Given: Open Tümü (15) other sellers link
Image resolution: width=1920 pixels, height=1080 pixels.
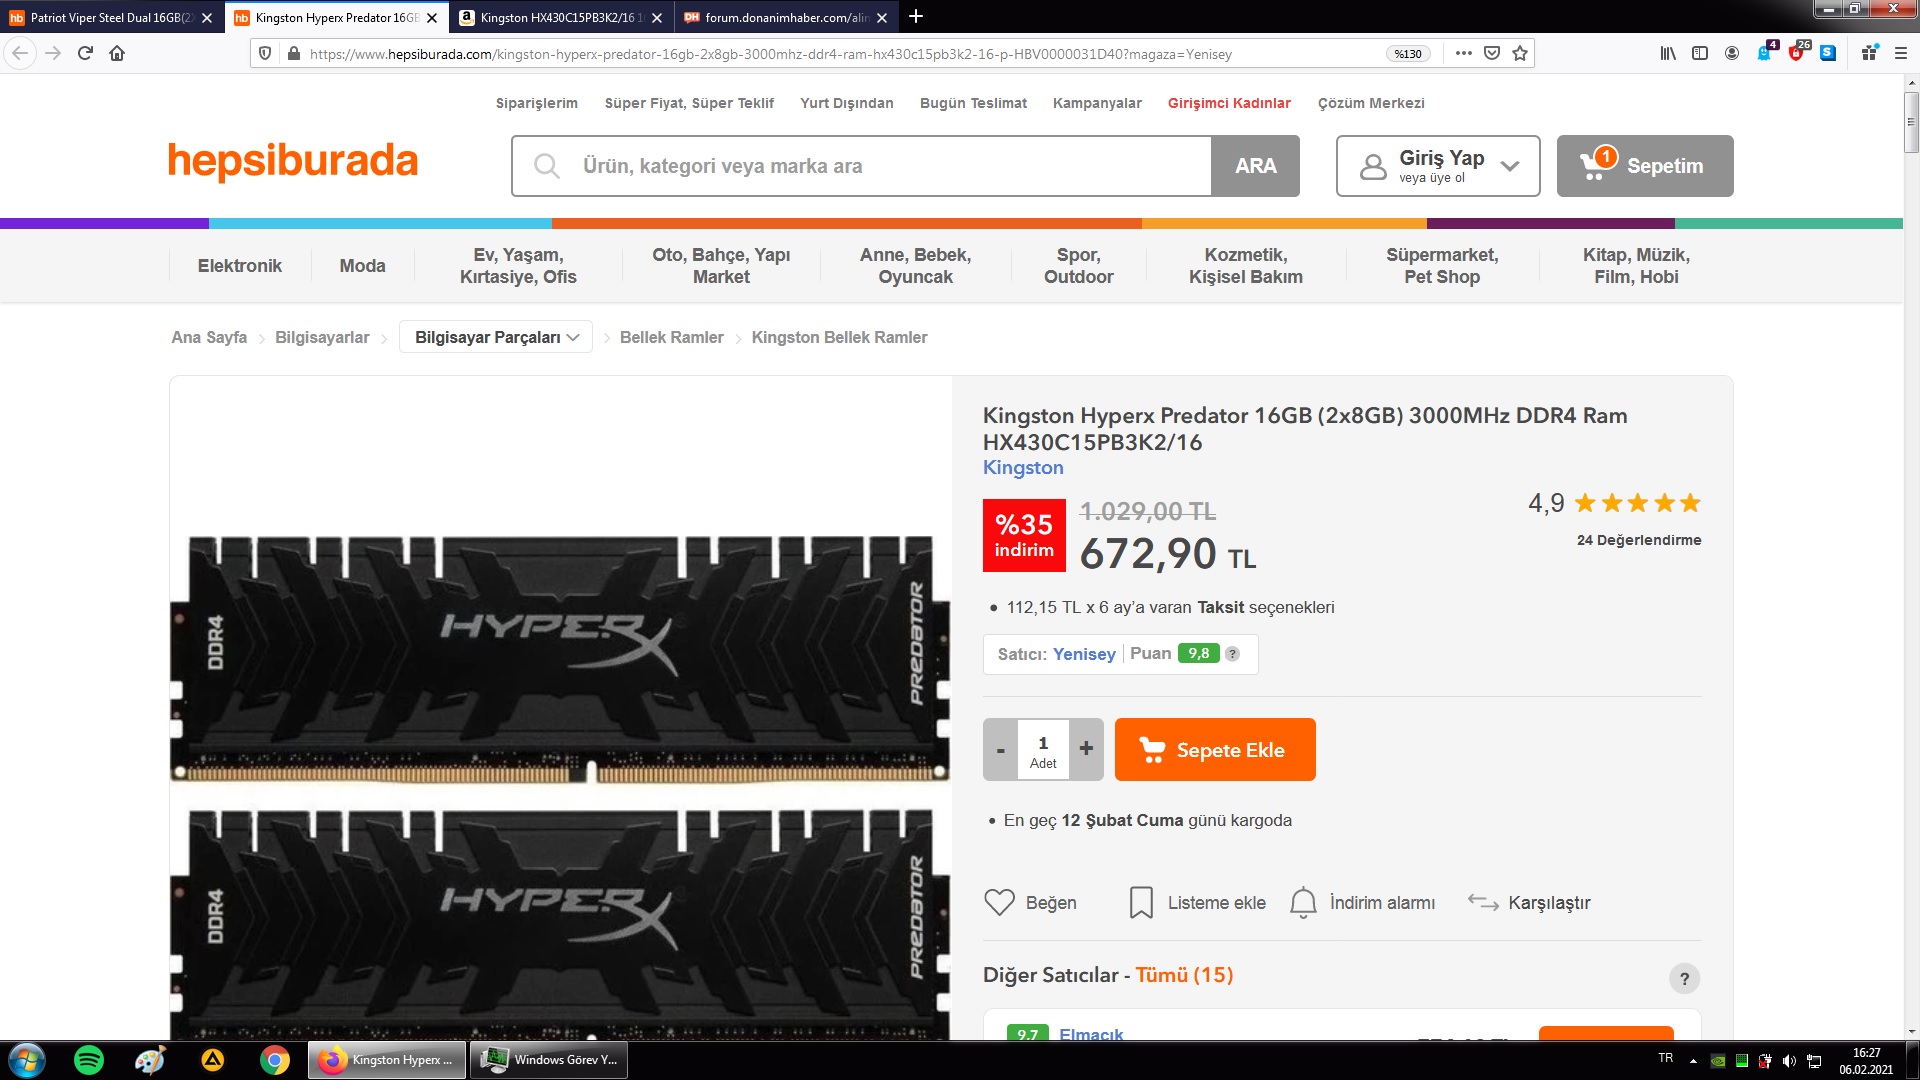Looking at the screenshot, I should [x=1184, y=975].
